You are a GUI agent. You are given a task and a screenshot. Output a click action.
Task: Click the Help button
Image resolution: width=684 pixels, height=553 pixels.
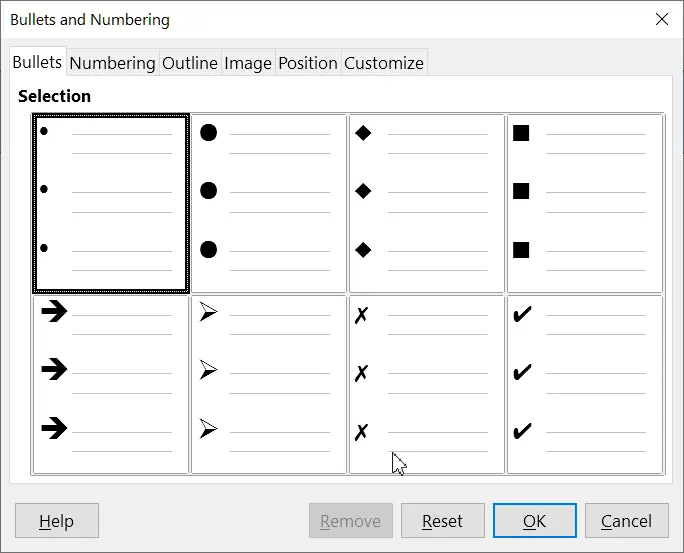57,521
